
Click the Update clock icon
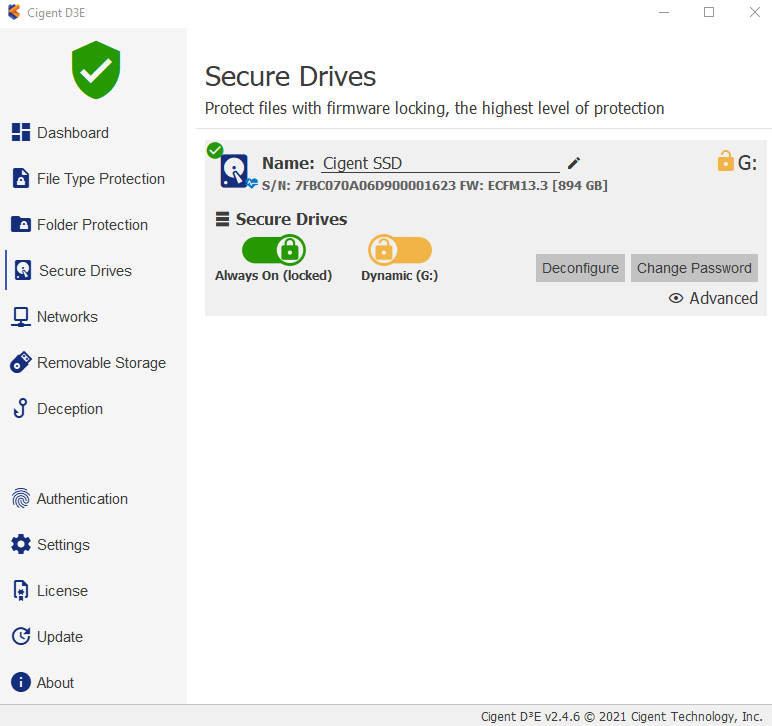pos(21,636)
